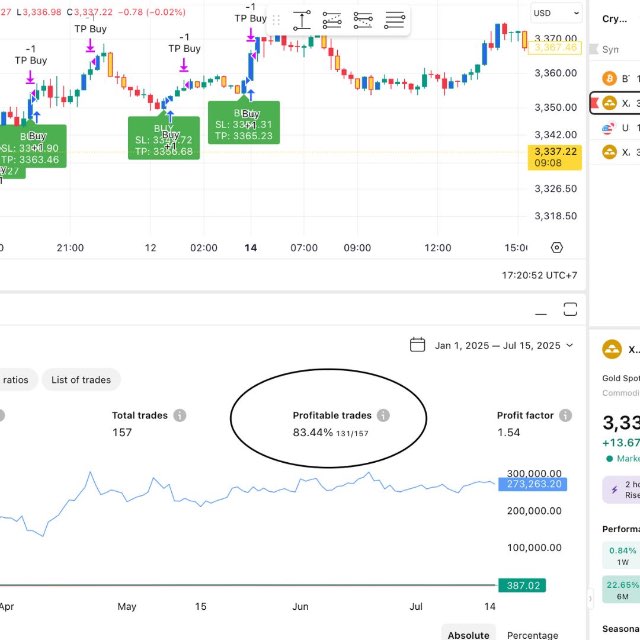Click the green Buy label showing TP: 3363.46
The width and height of the screenshot is (640, 640).
pos(32,146)
